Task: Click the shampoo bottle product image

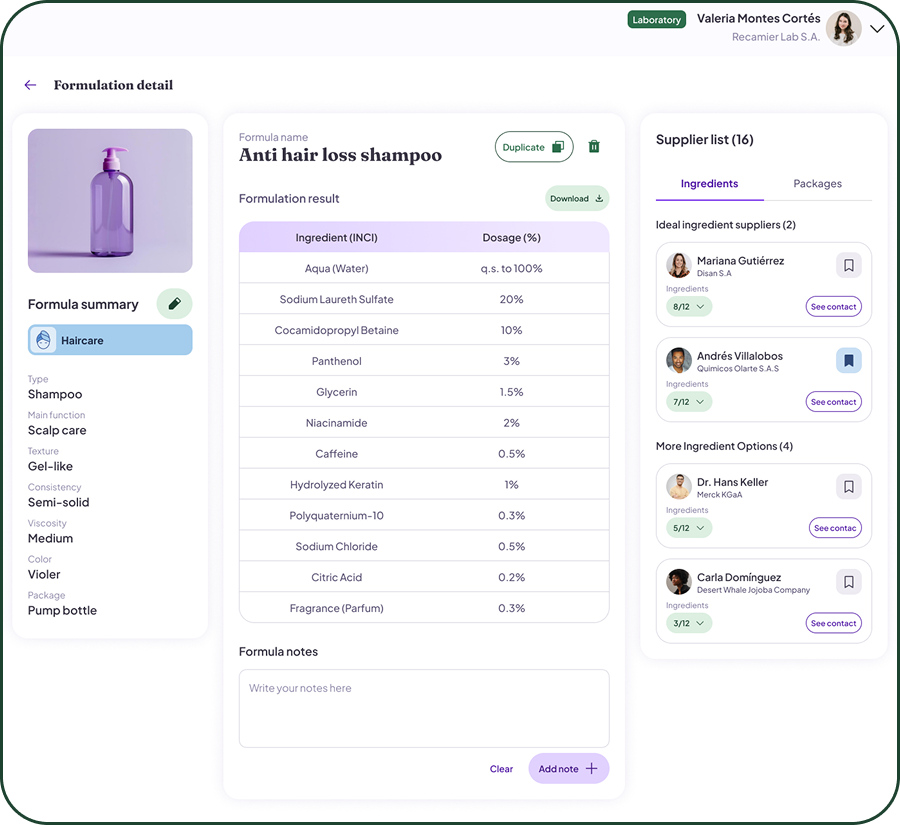Action: tap(110, 201)
